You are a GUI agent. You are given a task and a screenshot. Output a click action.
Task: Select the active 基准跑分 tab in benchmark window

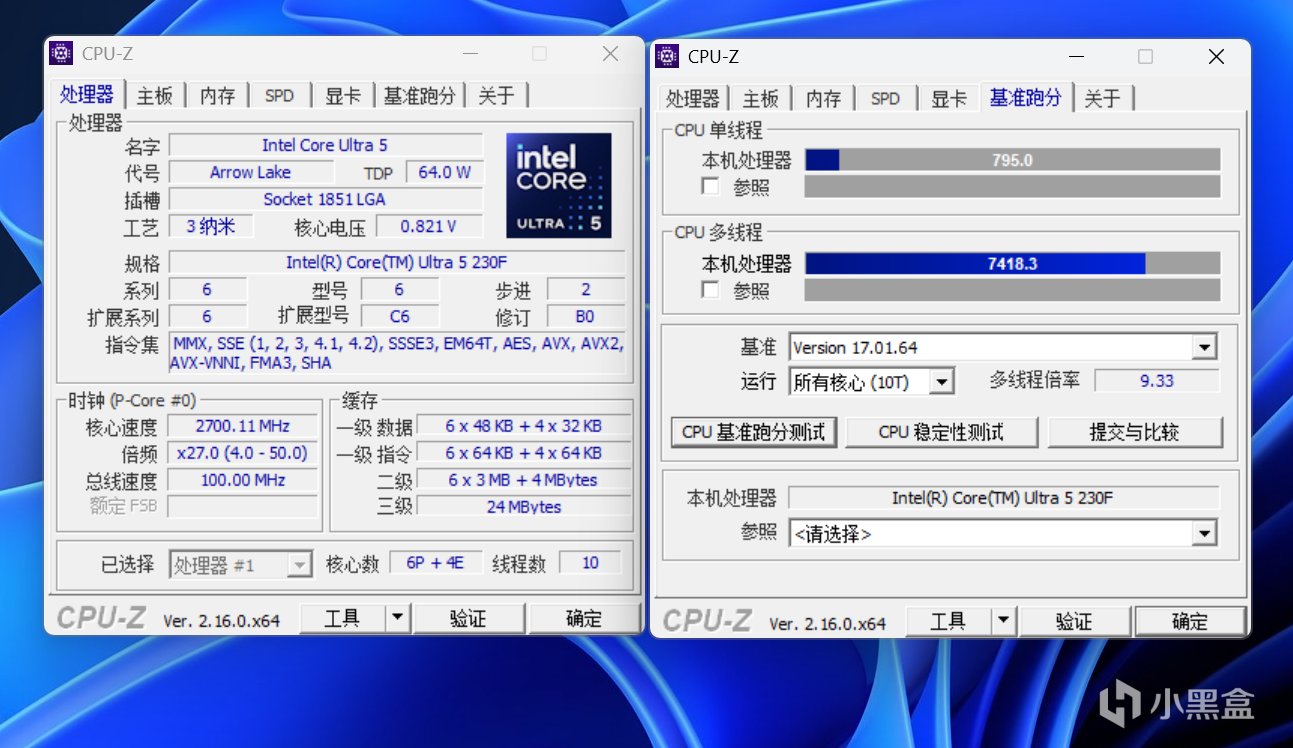coord(1026,97)
